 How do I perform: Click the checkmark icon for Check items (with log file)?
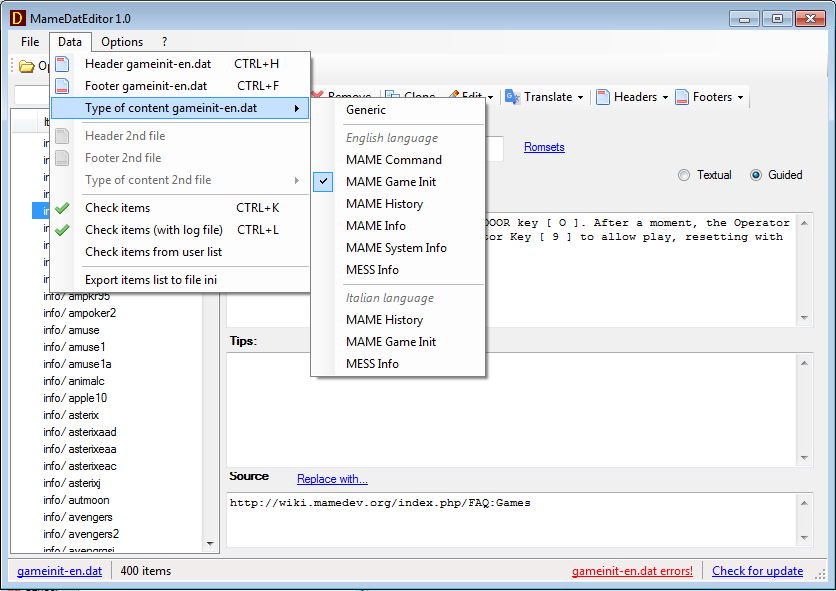[x=63, y=230]
